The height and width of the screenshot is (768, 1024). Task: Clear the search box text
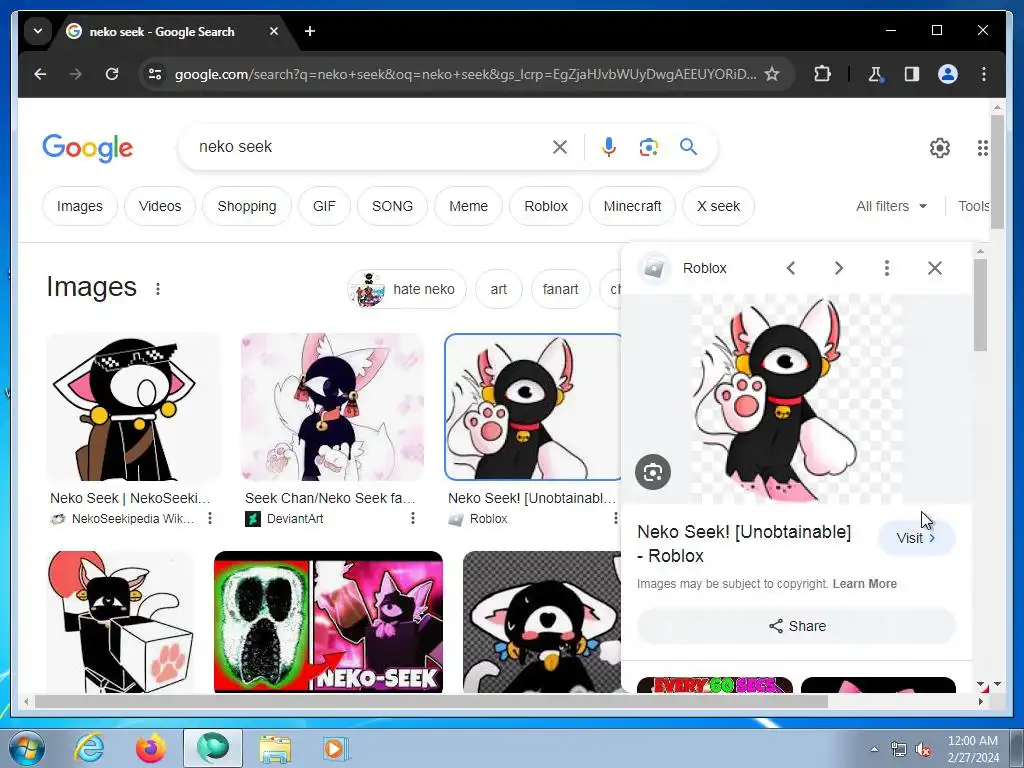560,147
